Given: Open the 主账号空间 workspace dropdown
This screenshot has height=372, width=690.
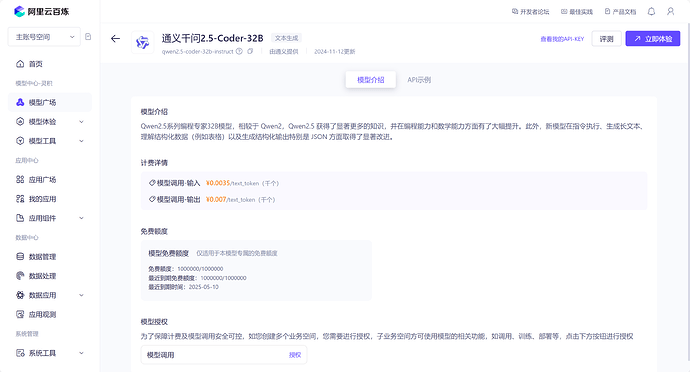Looking at the screenshot, I should pyautogui.click(x=44, y=37).
